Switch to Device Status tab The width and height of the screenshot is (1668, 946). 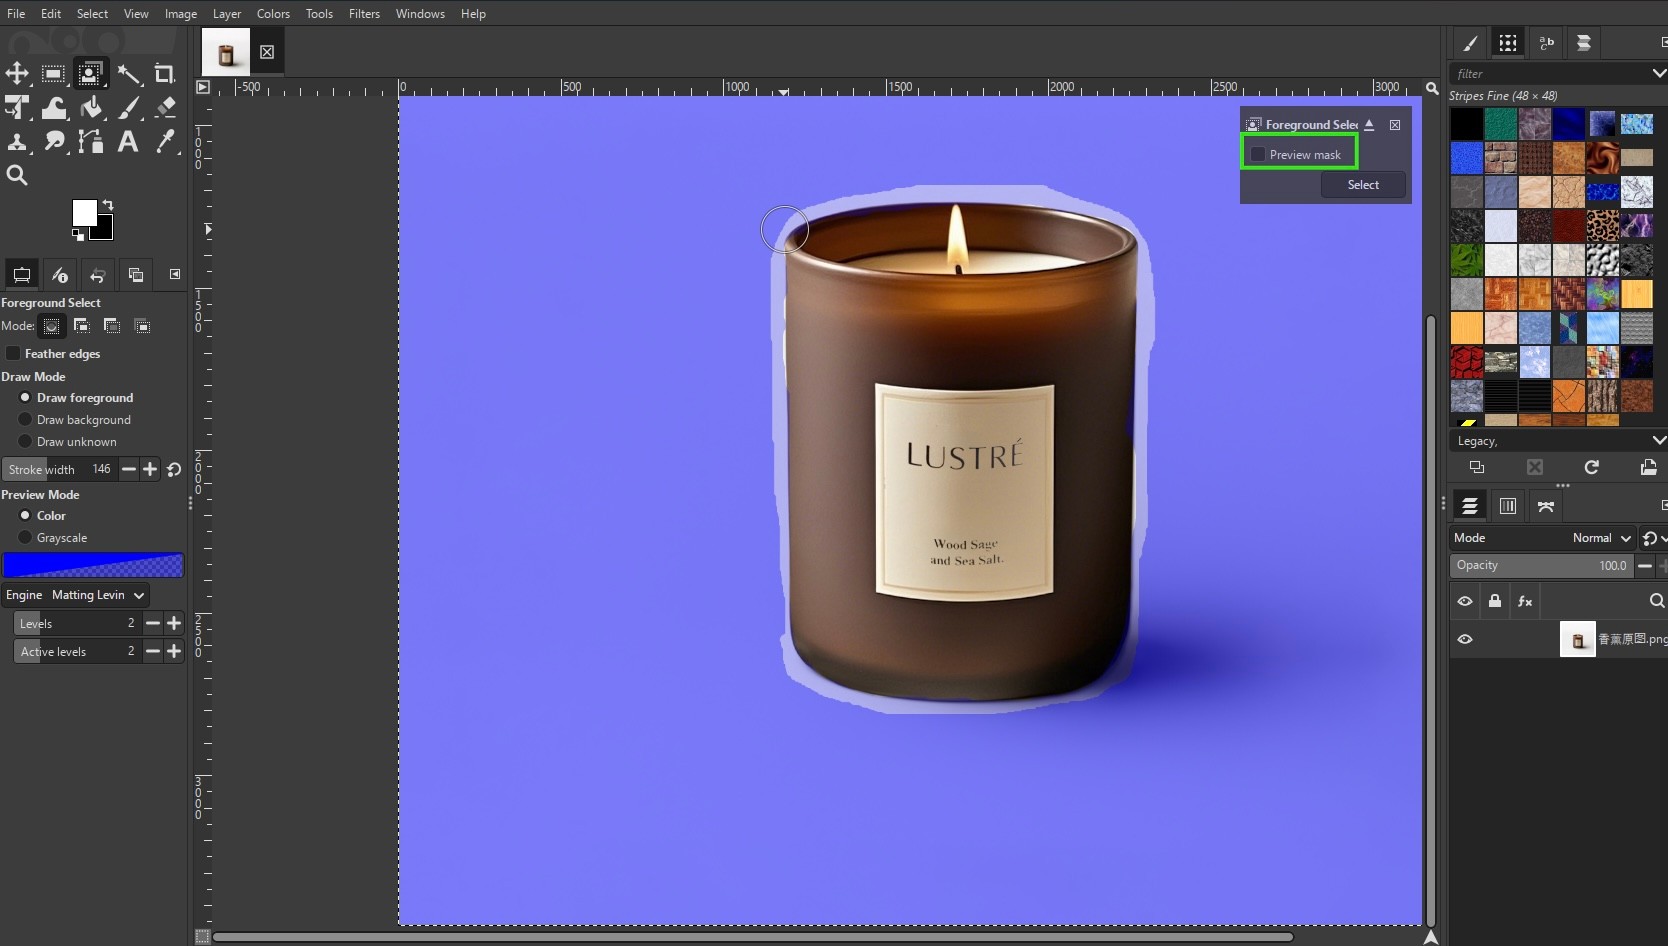click(x=60, y=274)
